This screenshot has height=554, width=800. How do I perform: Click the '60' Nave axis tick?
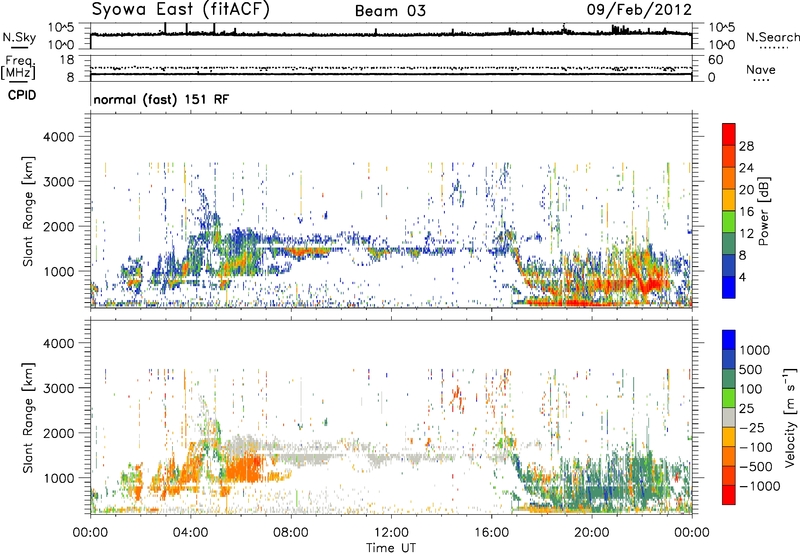pos(715,60)
